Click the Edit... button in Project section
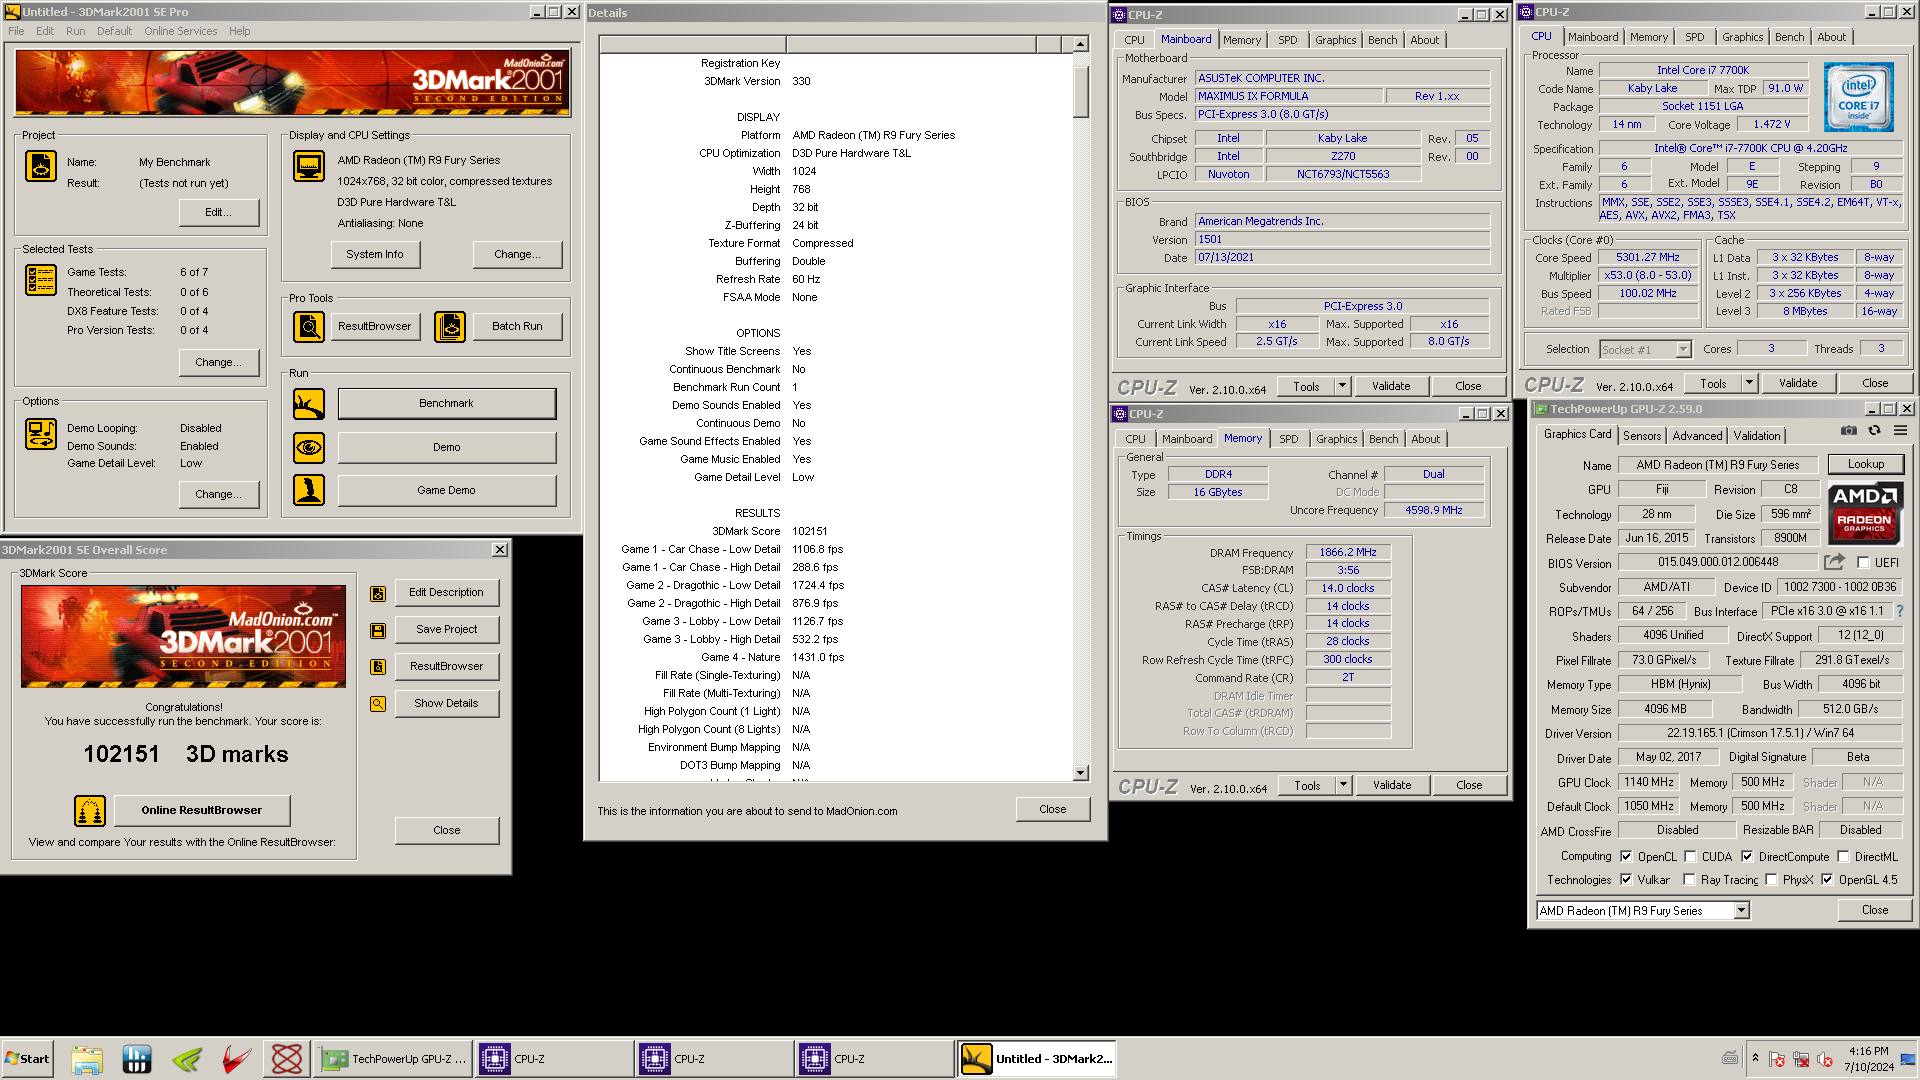The image size is (1920, 1080). coord(218,212)
